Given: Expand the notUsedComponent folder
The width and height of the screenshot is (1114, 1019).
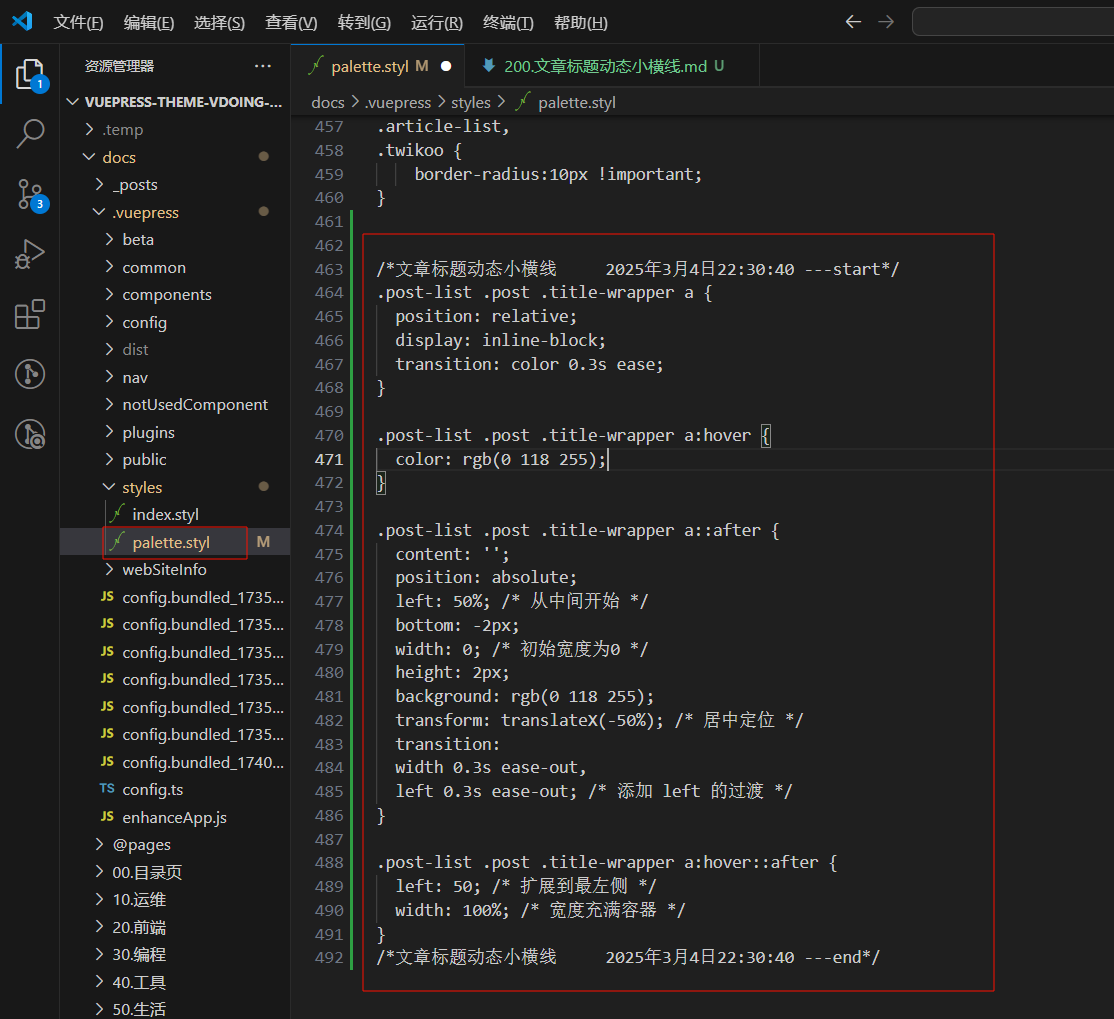Looking at the screenshot, I should point(175,404).
